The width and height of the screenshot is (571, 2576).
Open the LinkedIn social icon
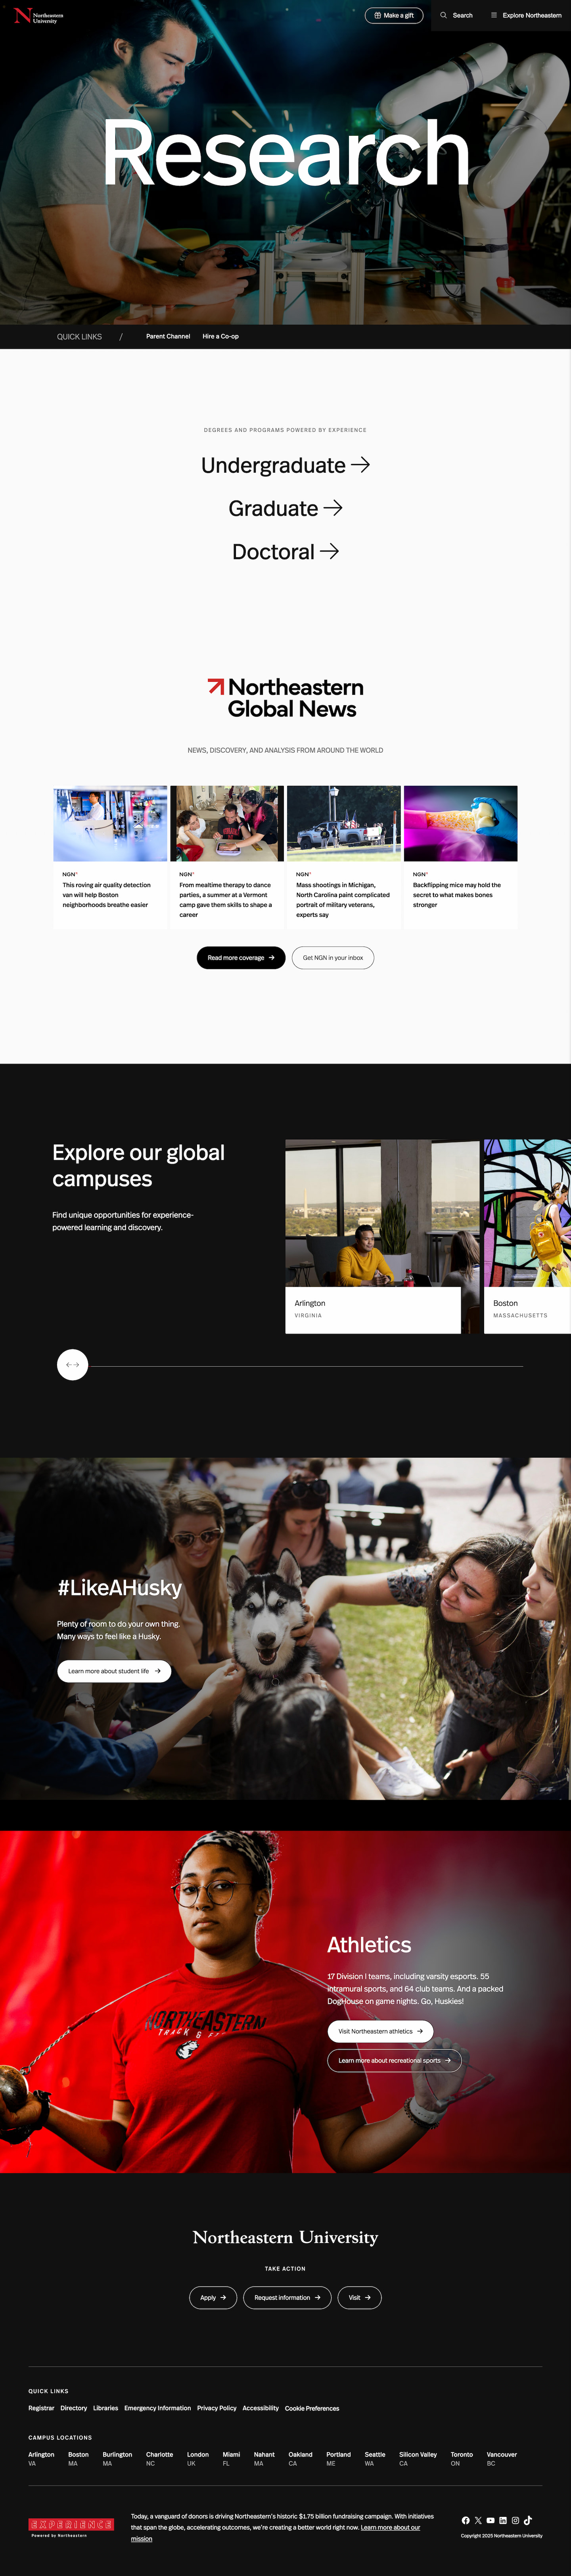click(503, 2520)
